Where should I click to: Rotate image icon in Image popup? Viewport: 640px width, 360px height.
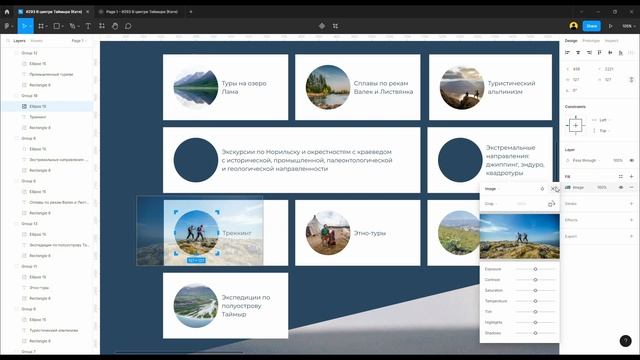coord(551,204)
